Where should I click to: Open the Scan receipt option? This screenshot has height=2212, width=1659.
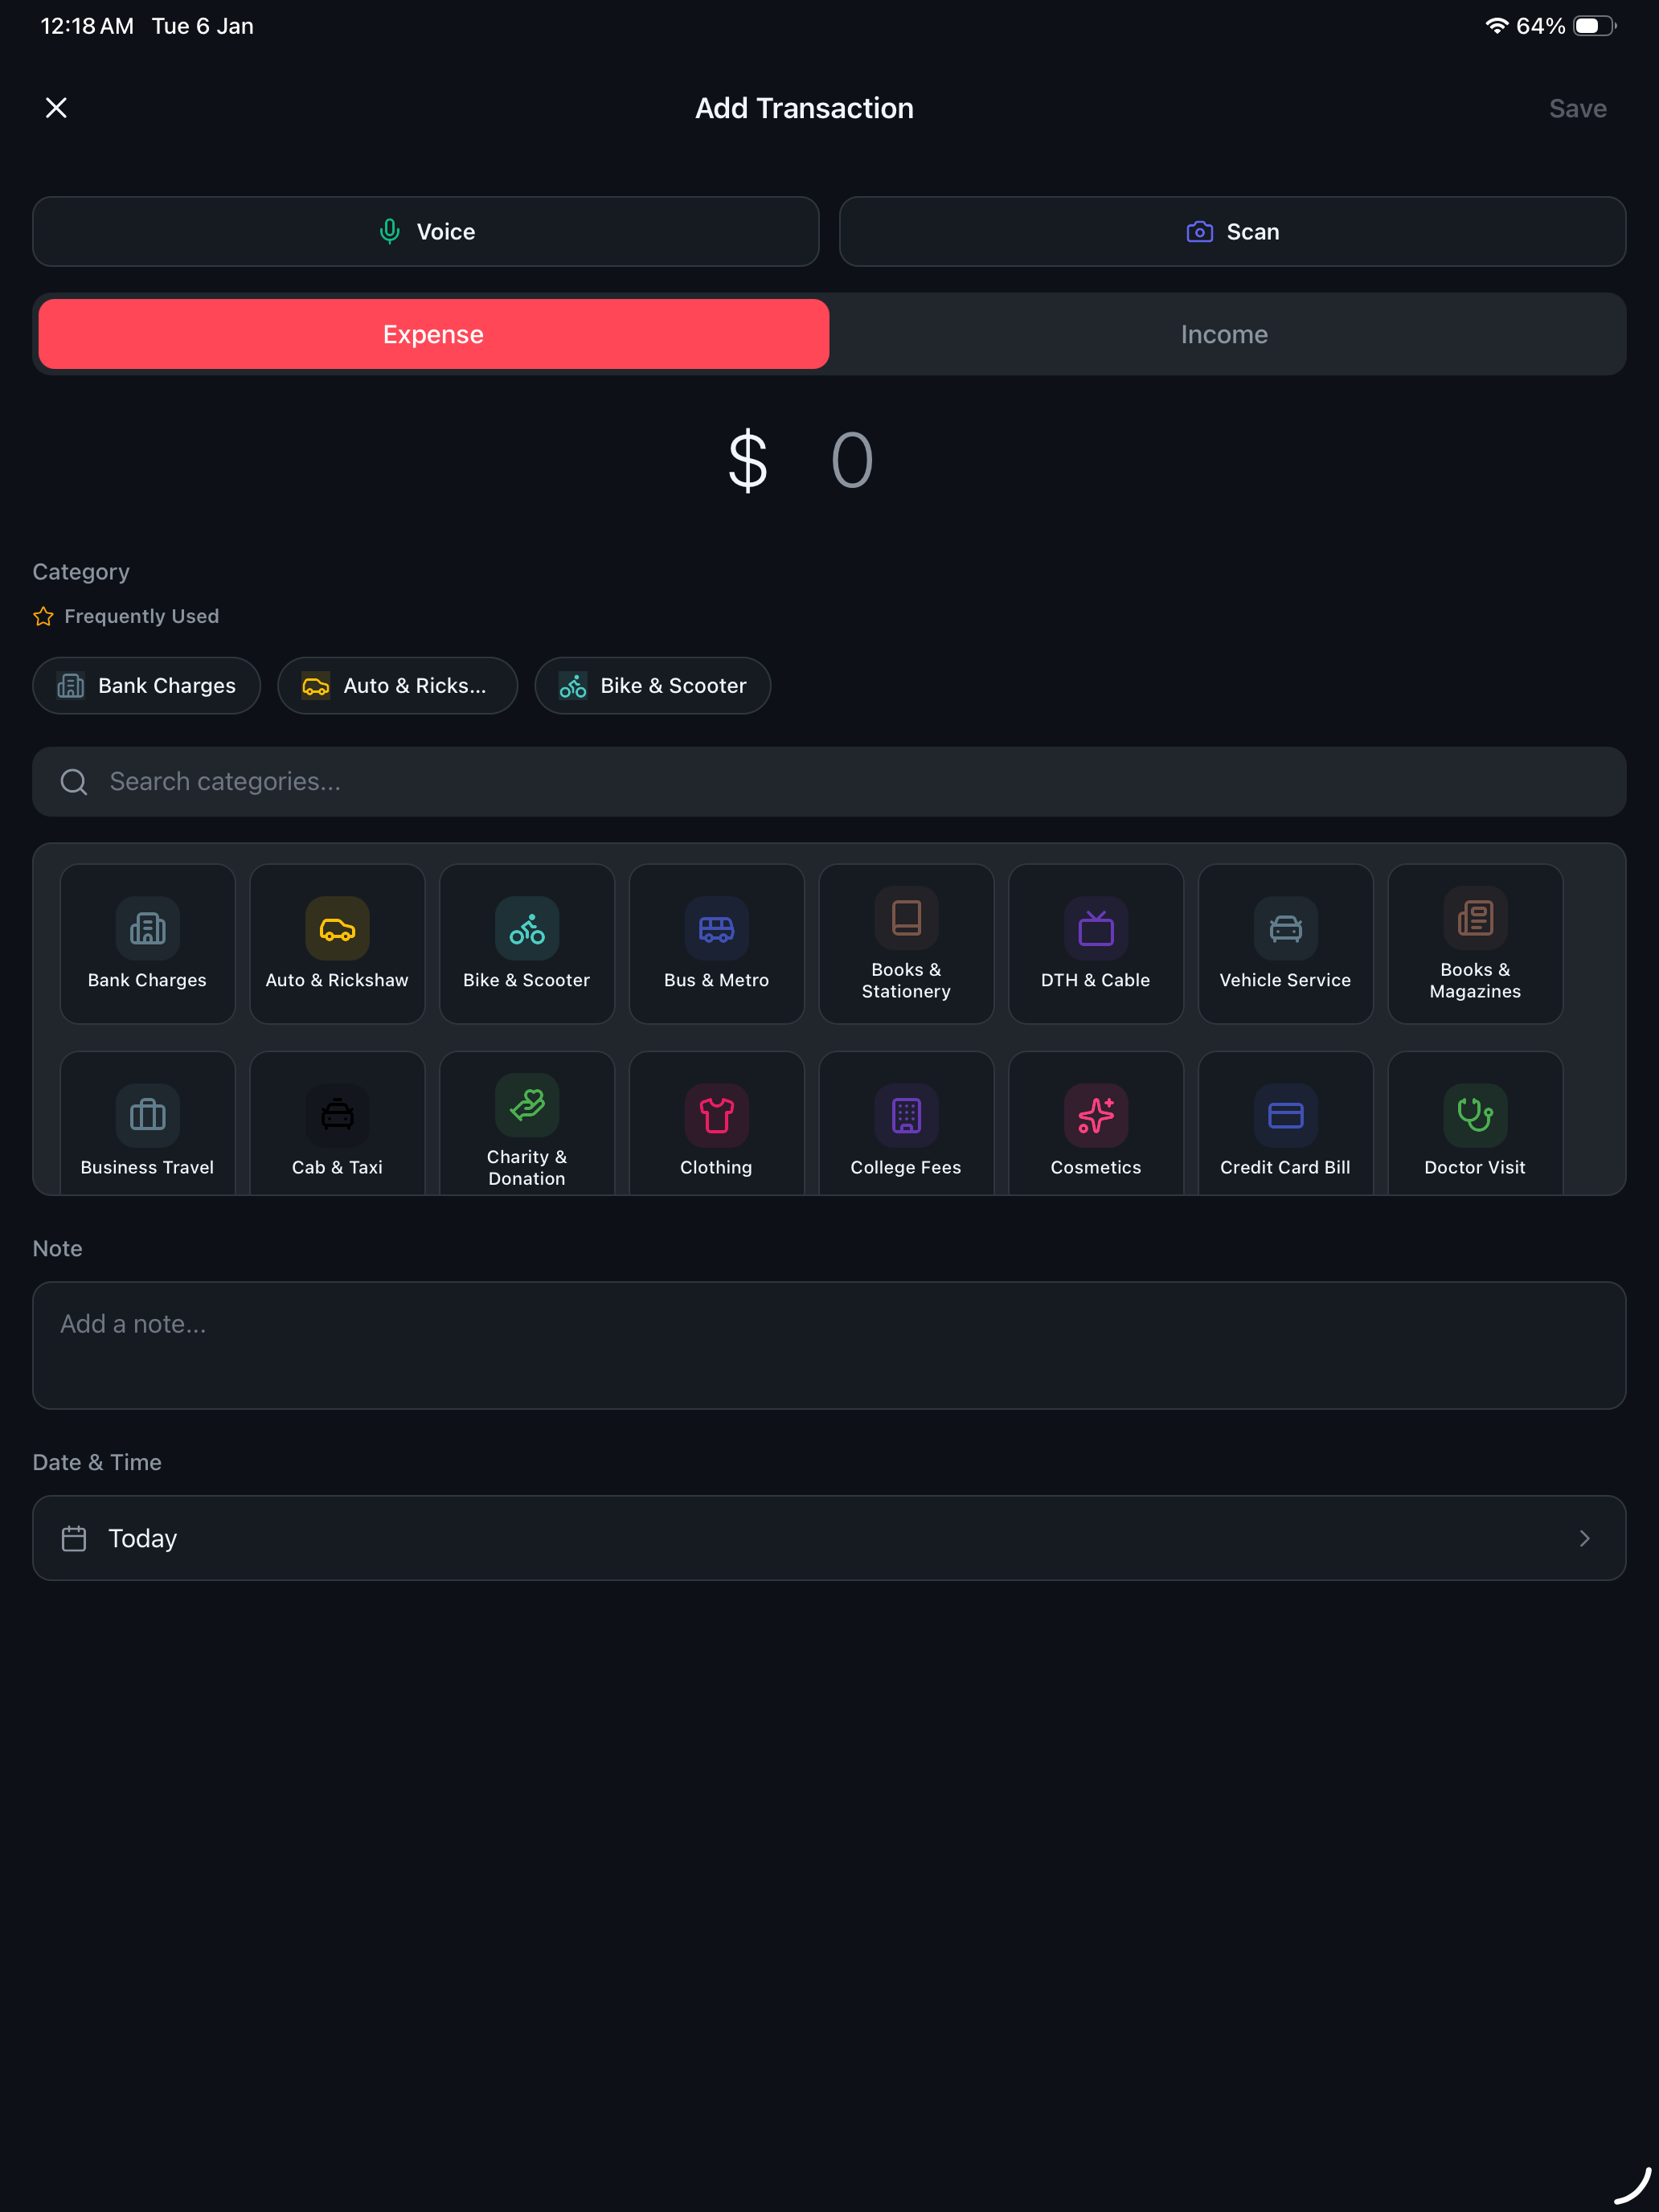[x=1232, y=232]
